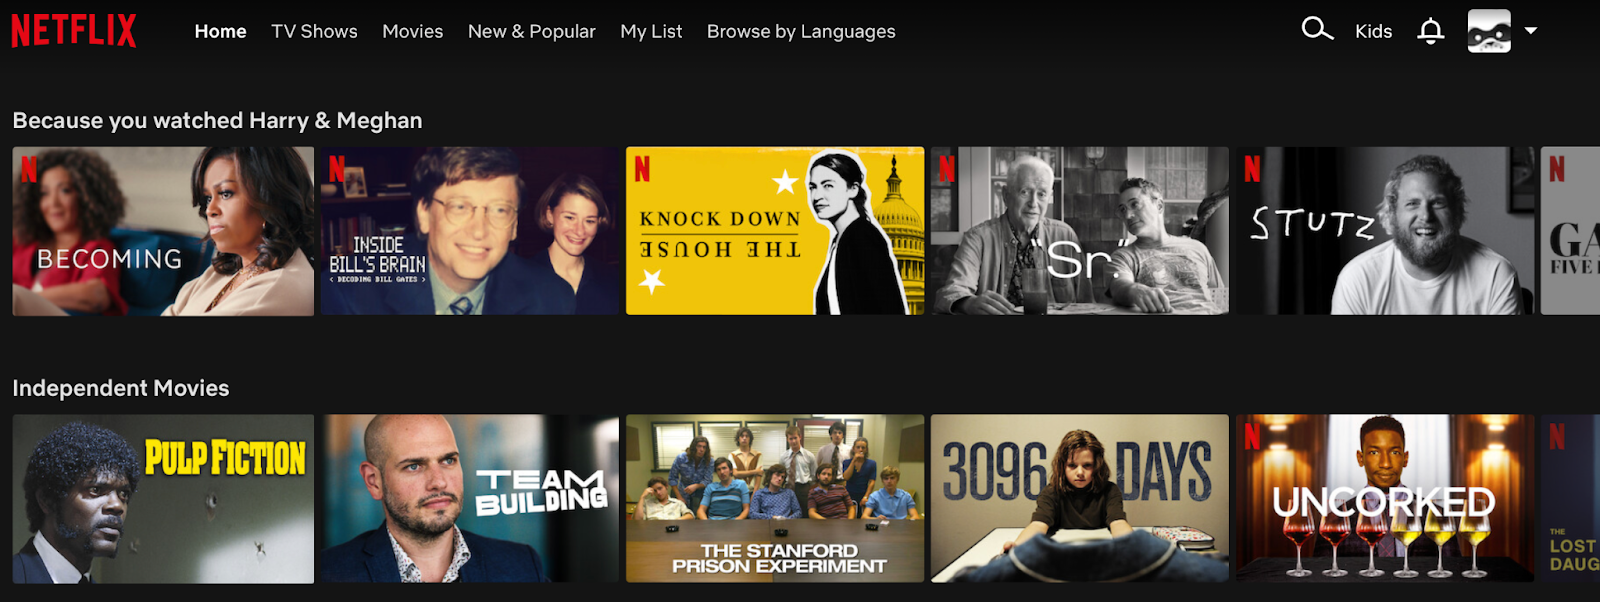Open Browse by Languages

coord(801,31)
